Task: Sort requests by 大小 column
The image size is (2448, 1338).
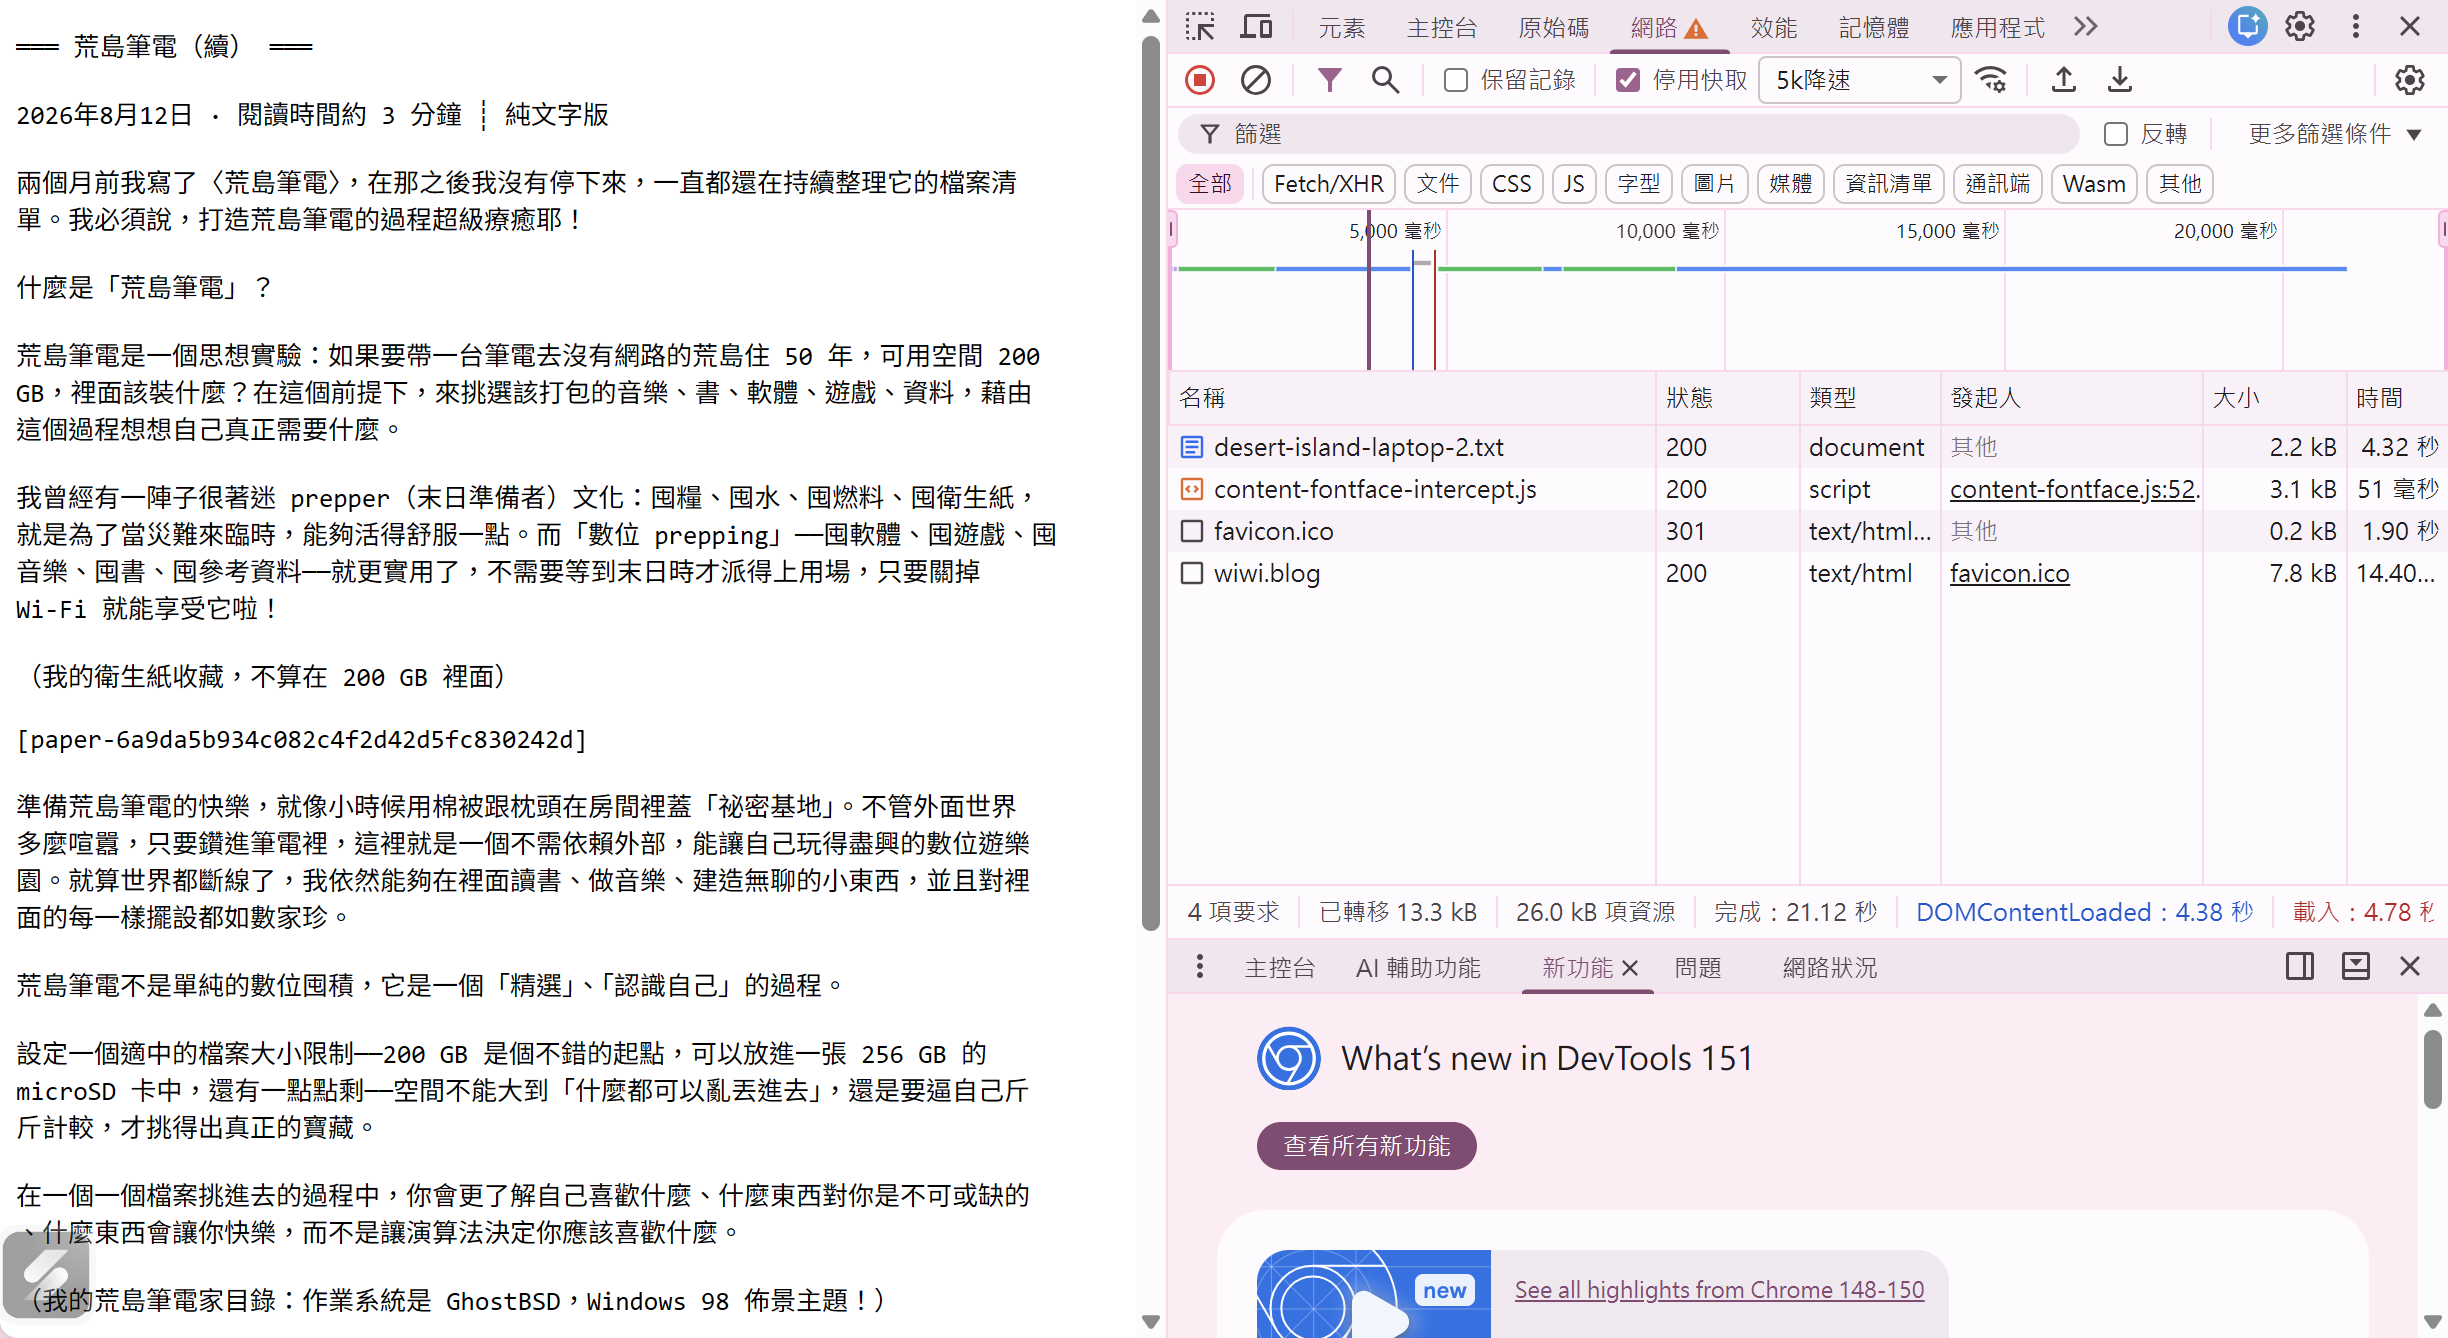Action: (2274, 398)
